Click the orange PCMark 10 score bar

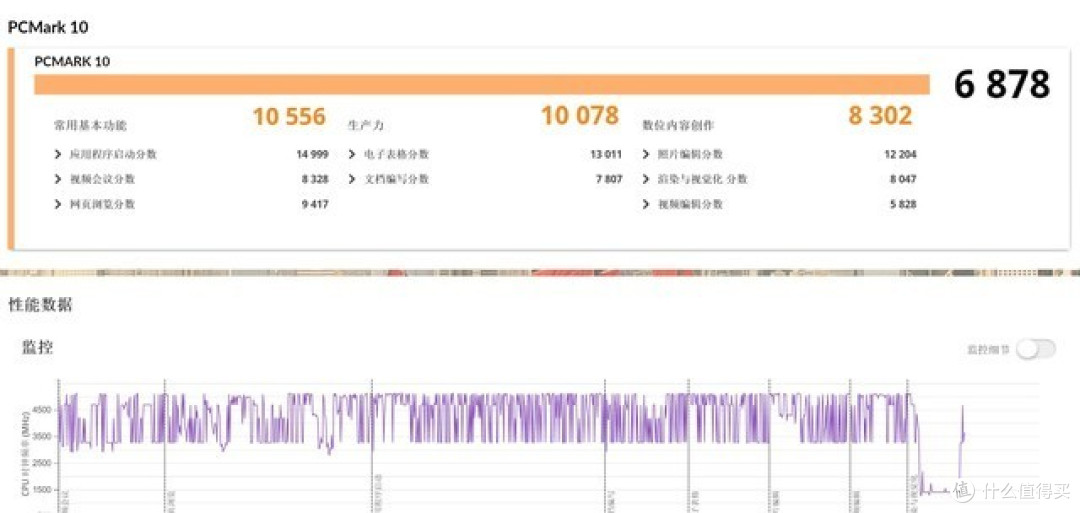click(481, 85)
